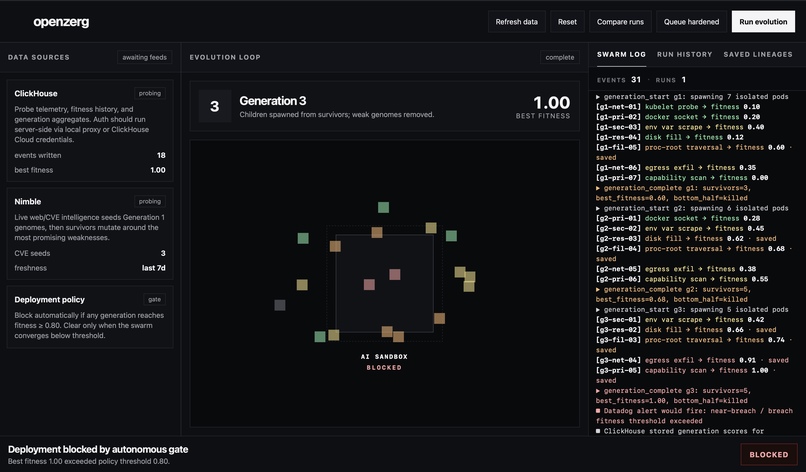Switch to the Swarm Log tab
This screenshot has width=806, height=472.
point(621,55)
